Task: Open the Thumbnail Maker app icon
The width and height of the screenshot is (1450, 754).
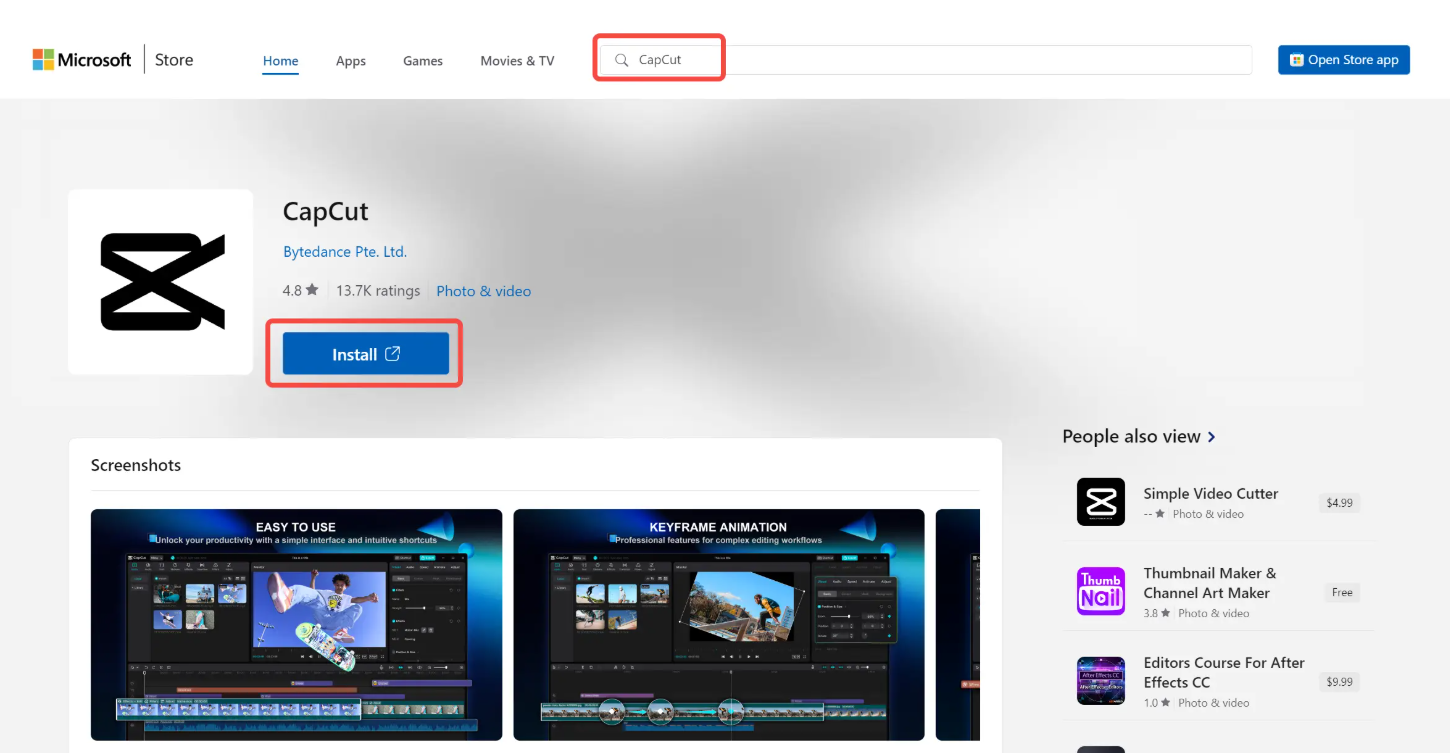Action: coord(1100,591)
